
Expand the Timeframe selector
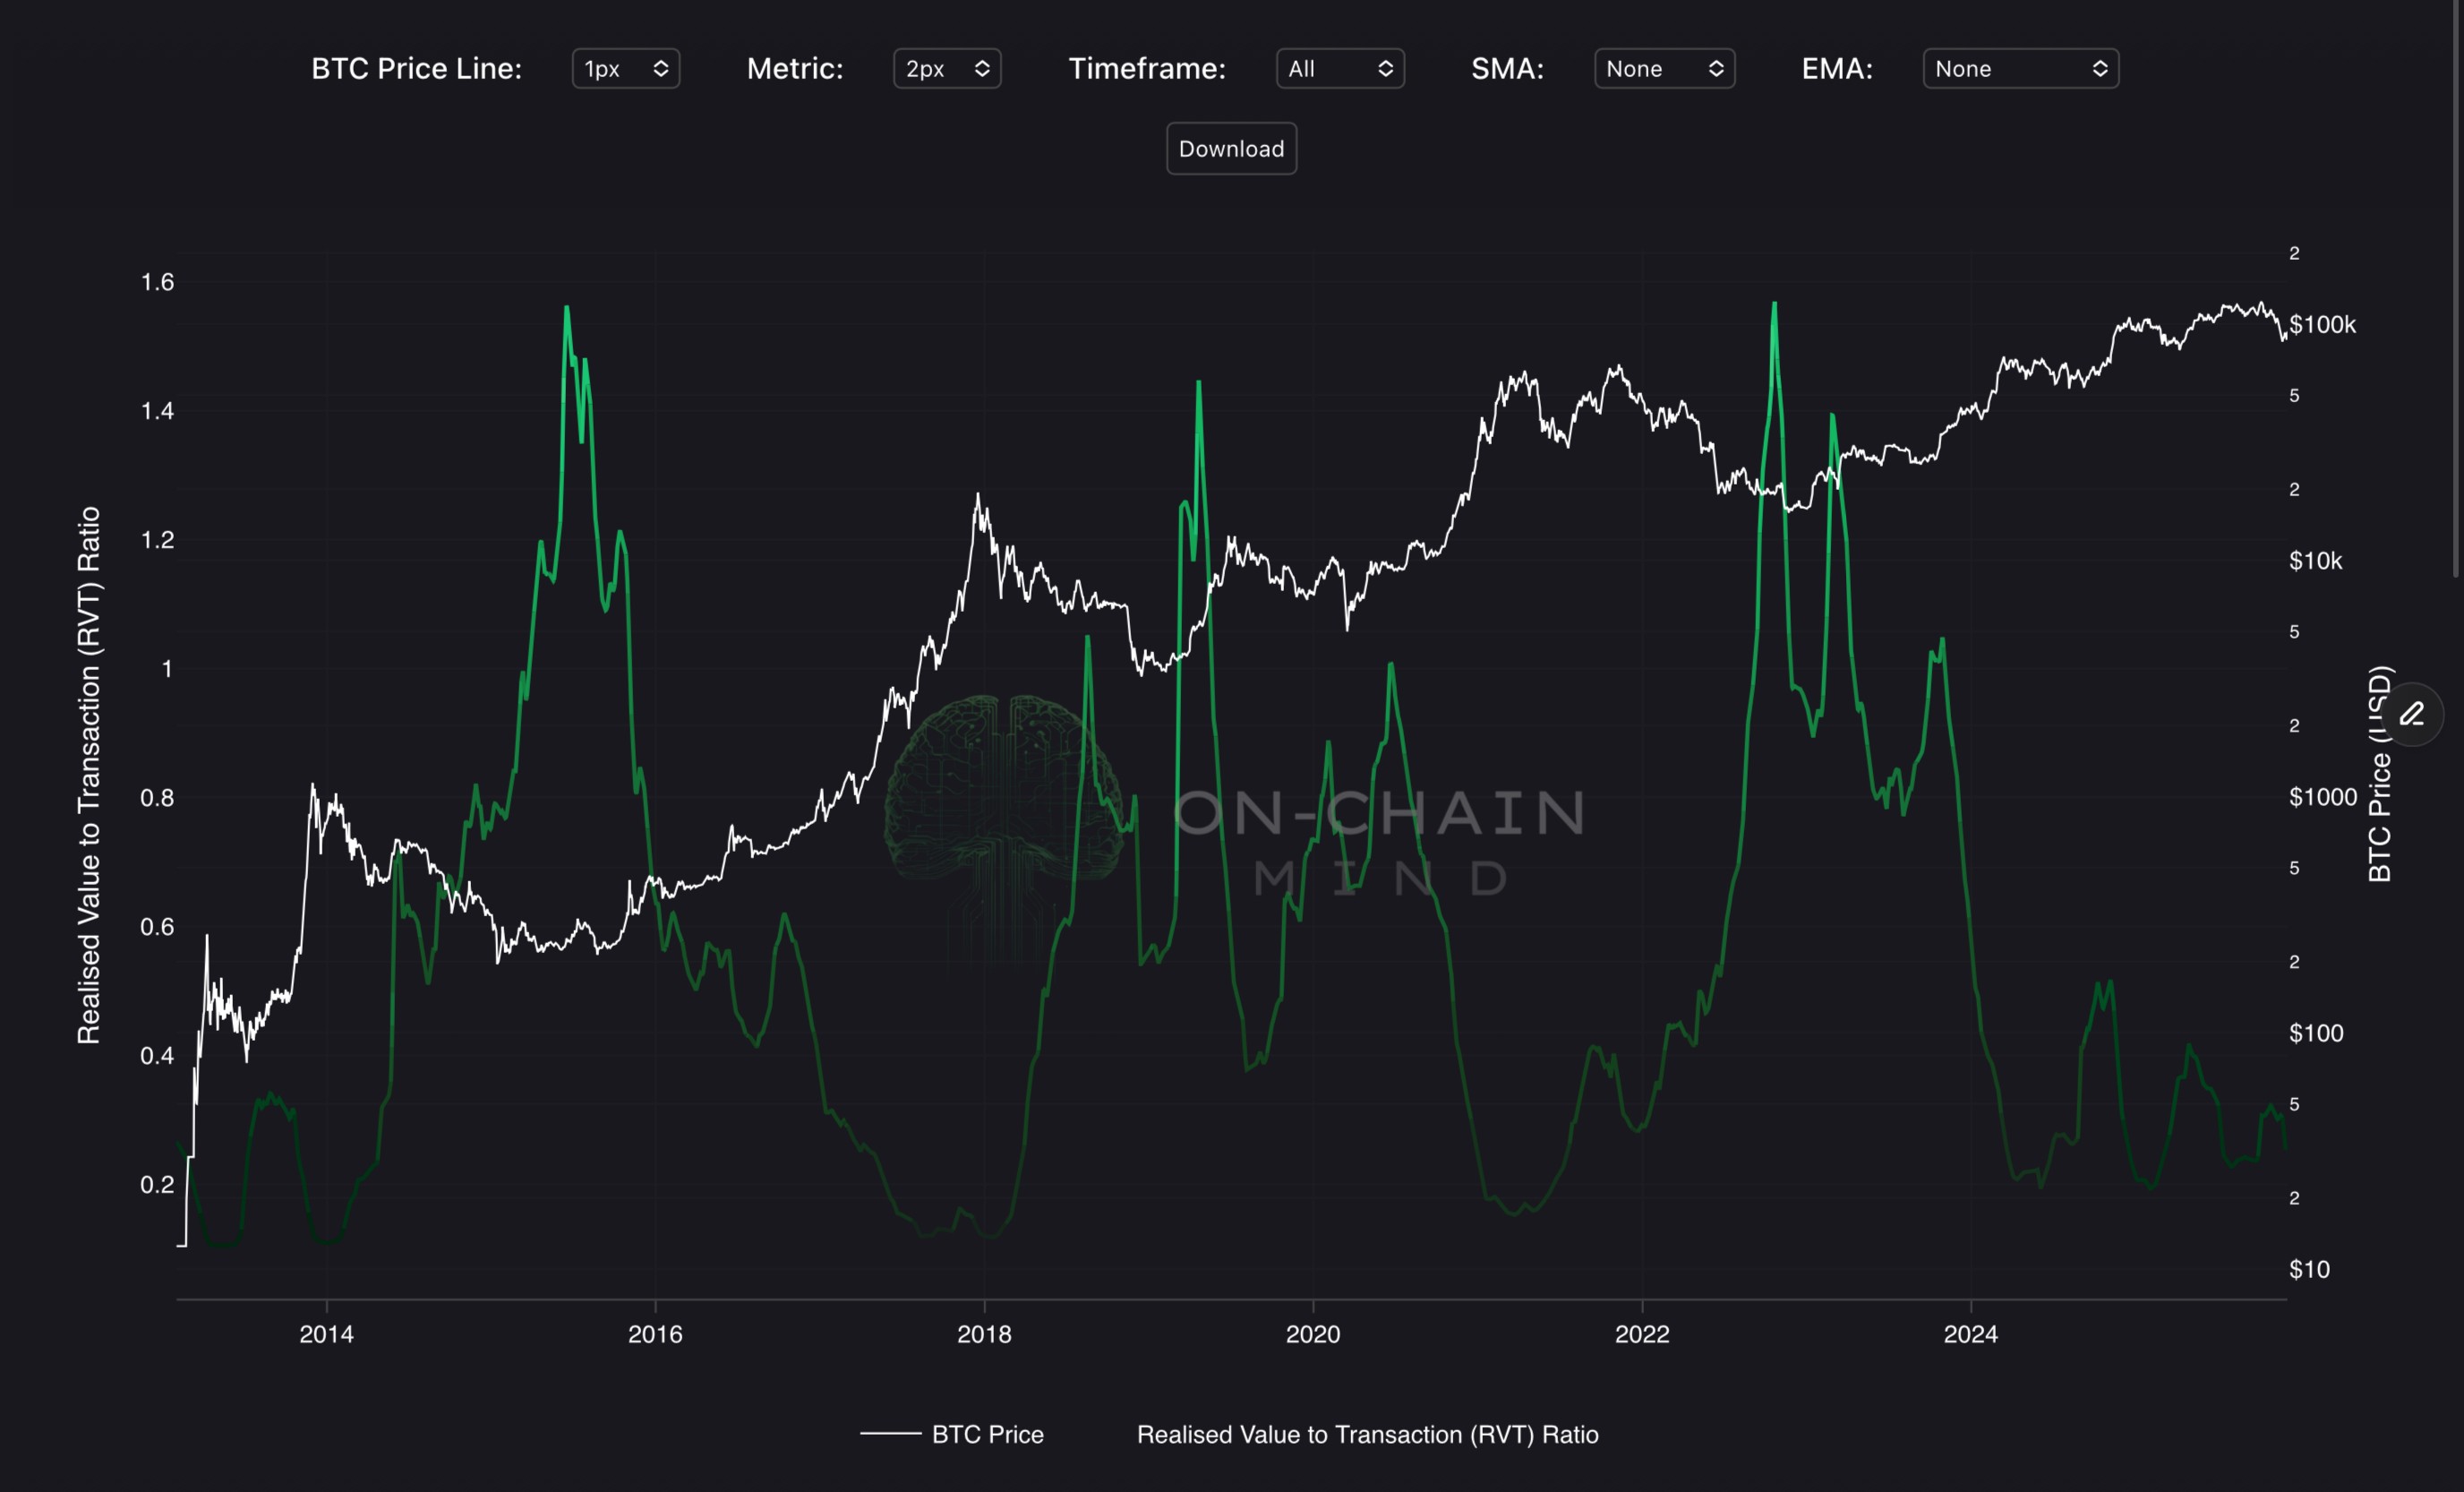point(1339,69)
